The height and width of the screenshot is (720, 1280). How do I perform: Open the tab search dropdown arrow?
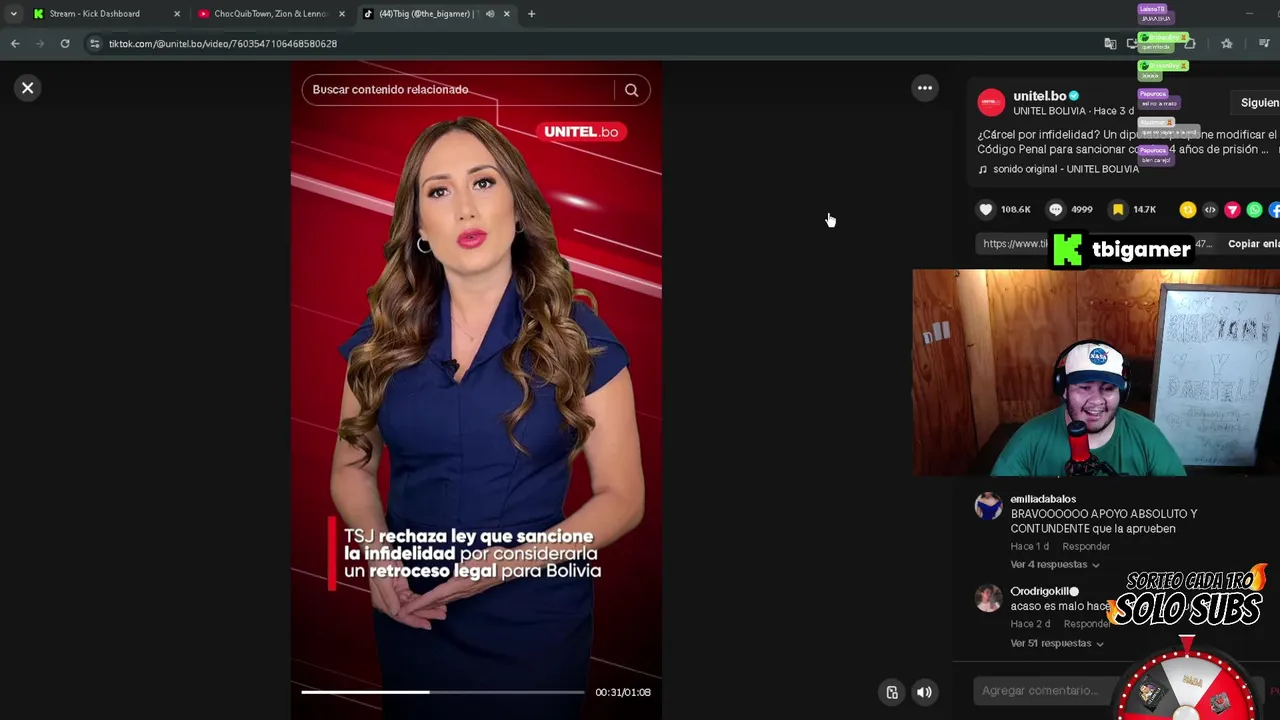coord(13,14)
